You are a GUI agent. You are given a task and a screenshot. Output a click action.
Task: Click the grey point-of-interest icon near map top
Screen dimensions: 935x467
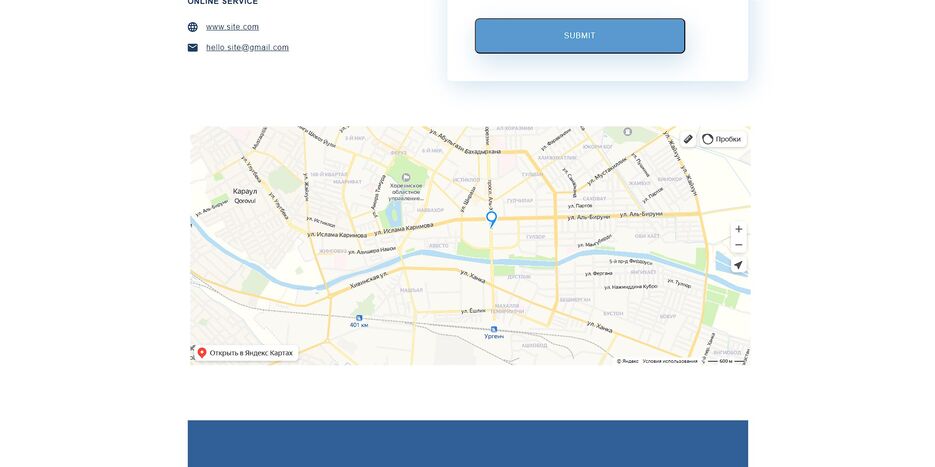627,132
